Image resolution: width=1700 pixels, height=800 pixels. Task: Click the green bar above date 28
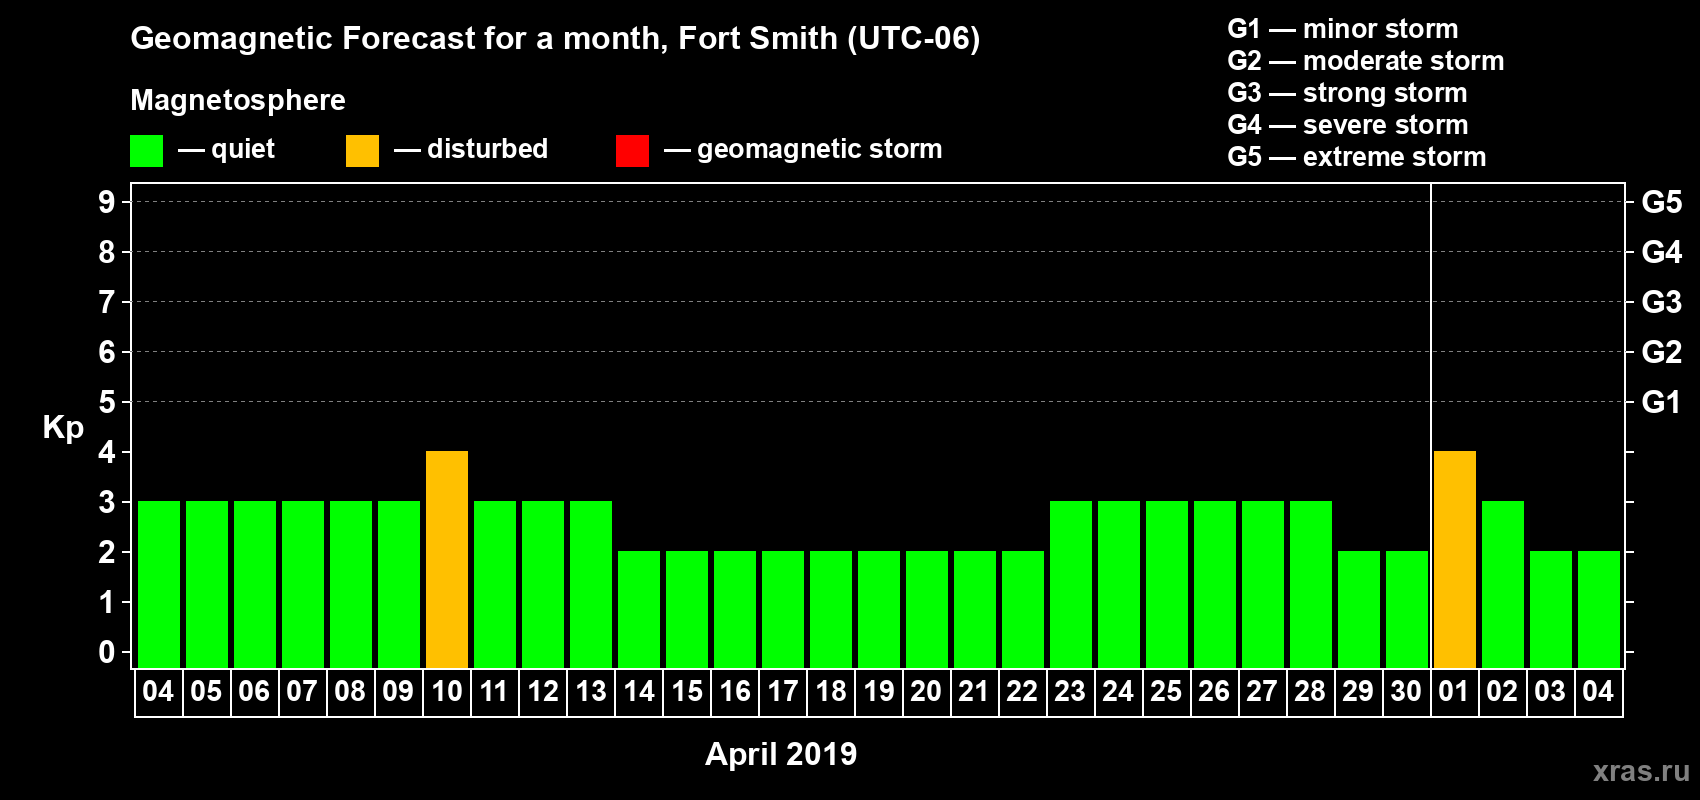point(1311,585)
